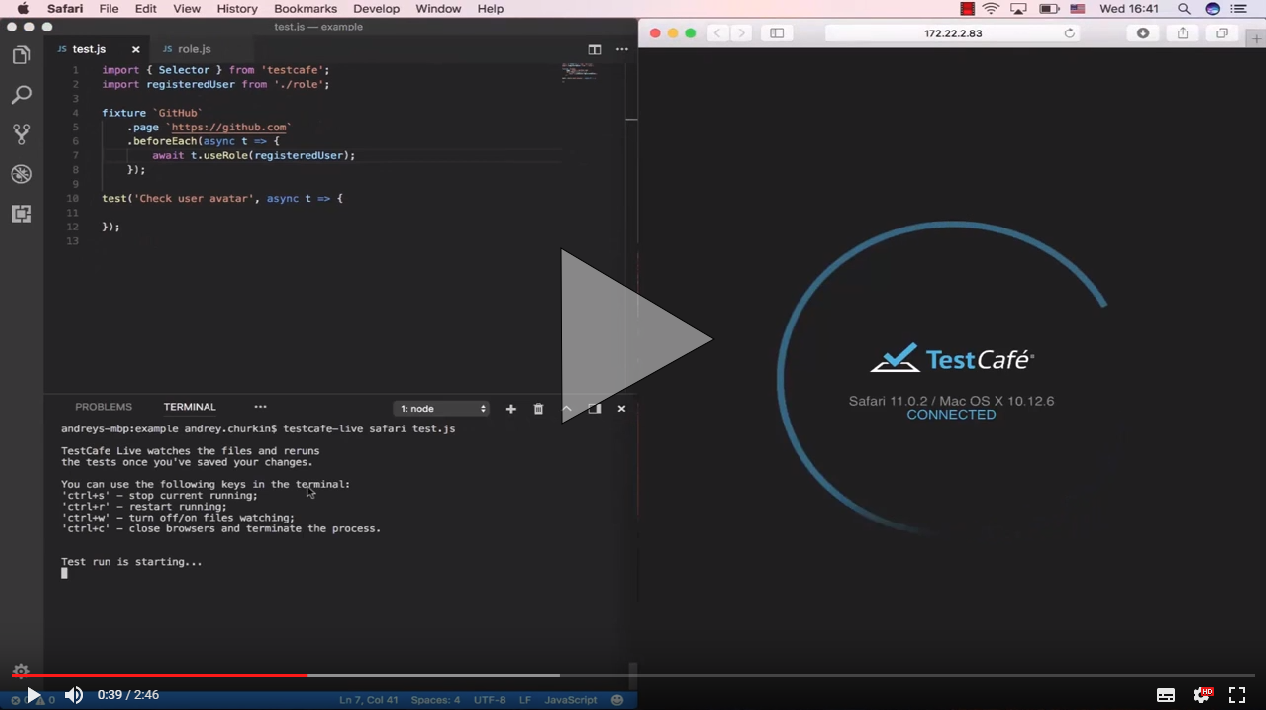This screenshot has height=710, width=1266.
Task: Open the Develop menu in the menu bar
Action: [376, 9]
